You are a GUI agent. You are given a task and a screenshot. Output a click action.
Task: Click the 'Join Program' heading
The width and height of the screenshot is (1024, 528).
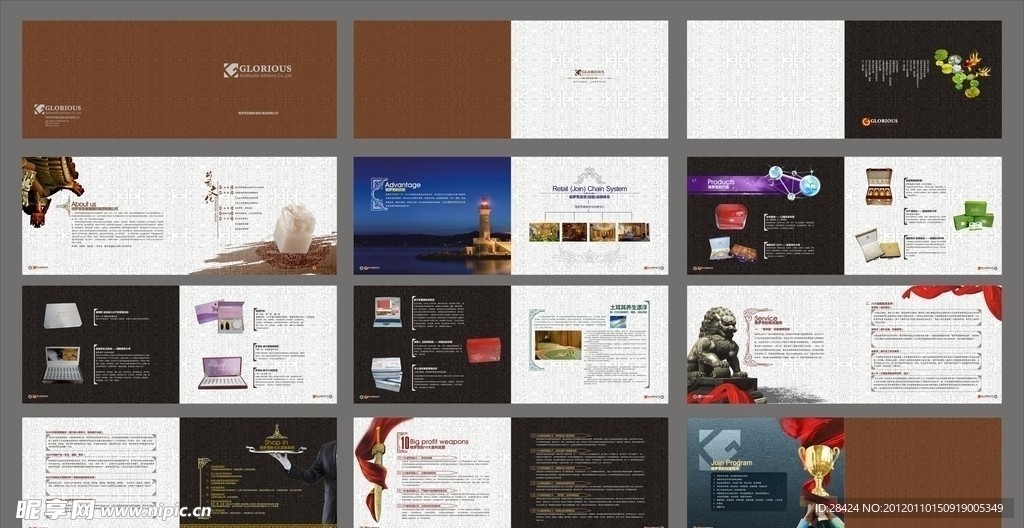(x=731, y=463)
